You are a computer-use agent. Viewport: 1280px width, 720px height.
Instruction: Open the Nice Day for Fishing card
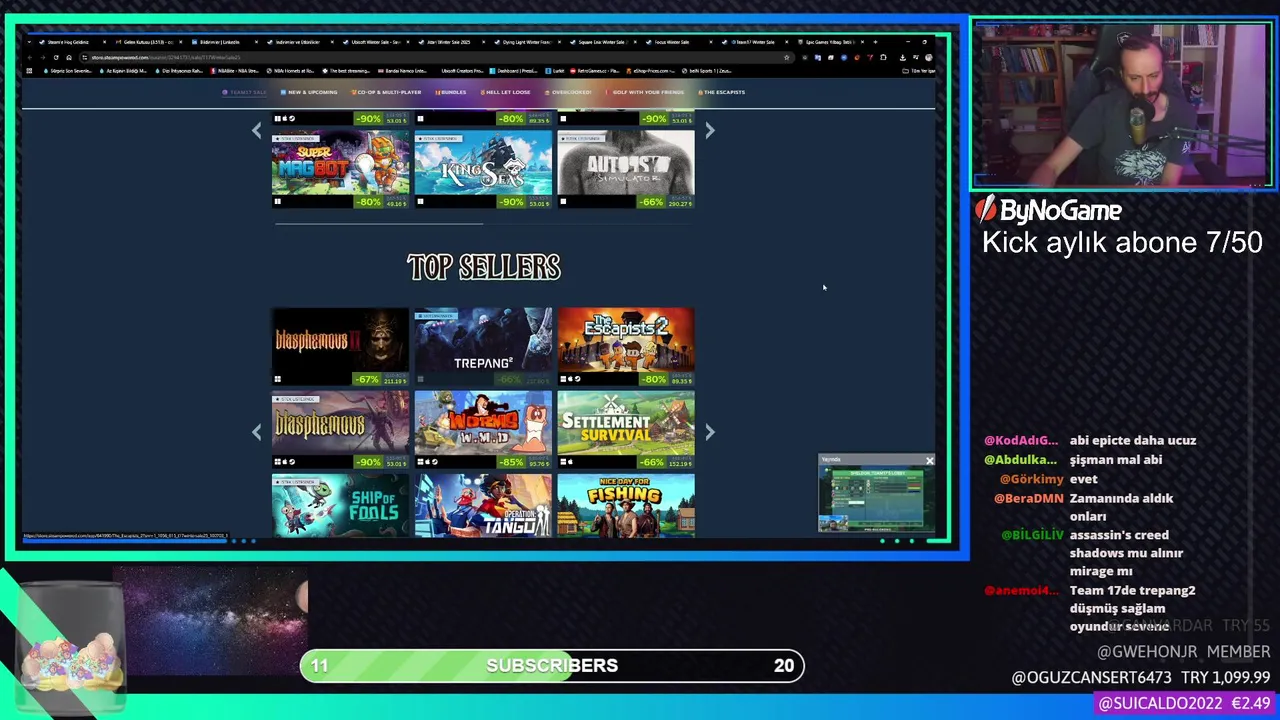tap(626, 505)
